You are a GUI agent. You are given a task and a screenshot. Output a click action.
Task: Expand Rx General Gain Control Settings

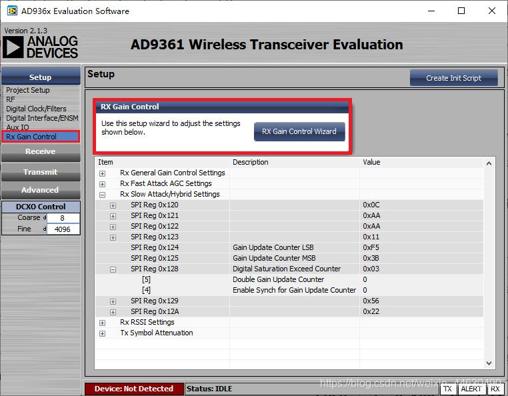102,173
